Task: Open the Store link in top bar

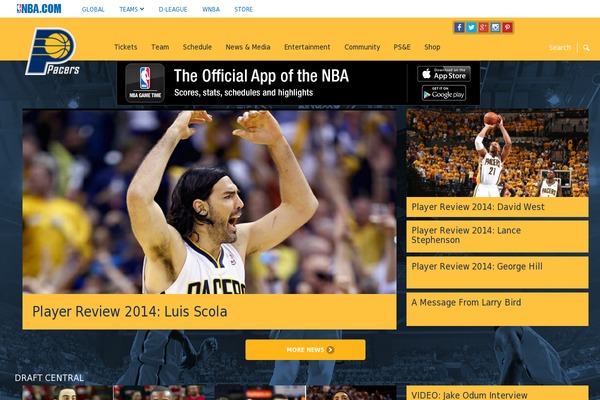Action: [243, 9]
